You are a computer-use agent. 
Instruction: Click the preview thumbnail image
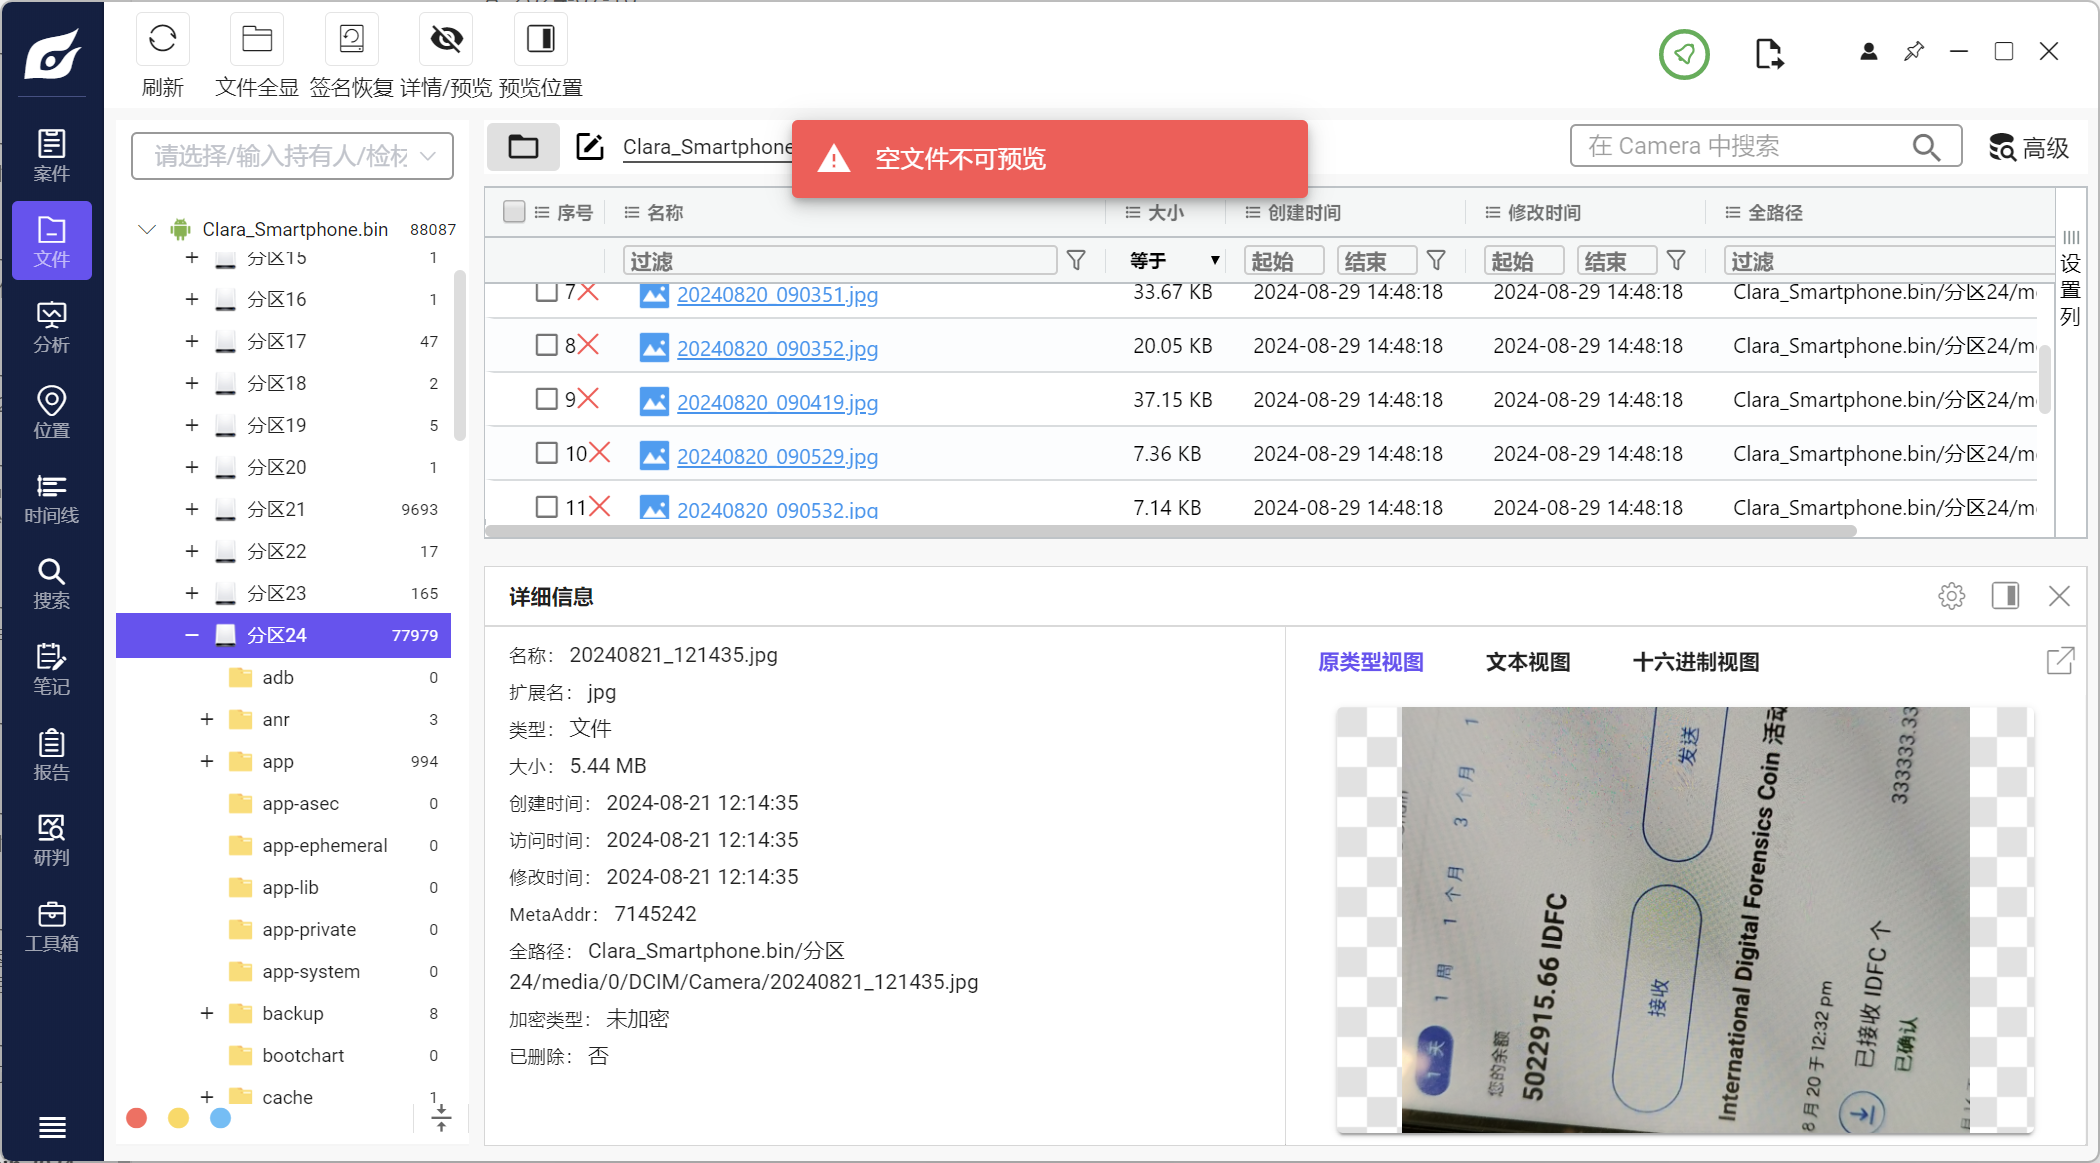tap(1685, 920)
